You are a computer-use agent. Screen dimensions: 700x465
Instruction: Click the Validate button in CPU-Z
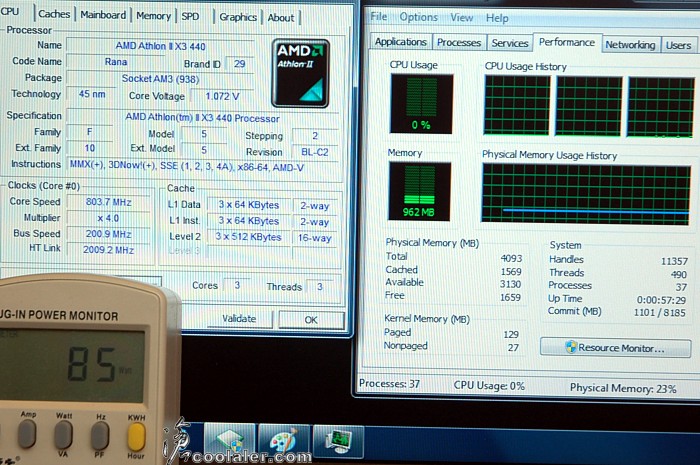pos(240,319)
